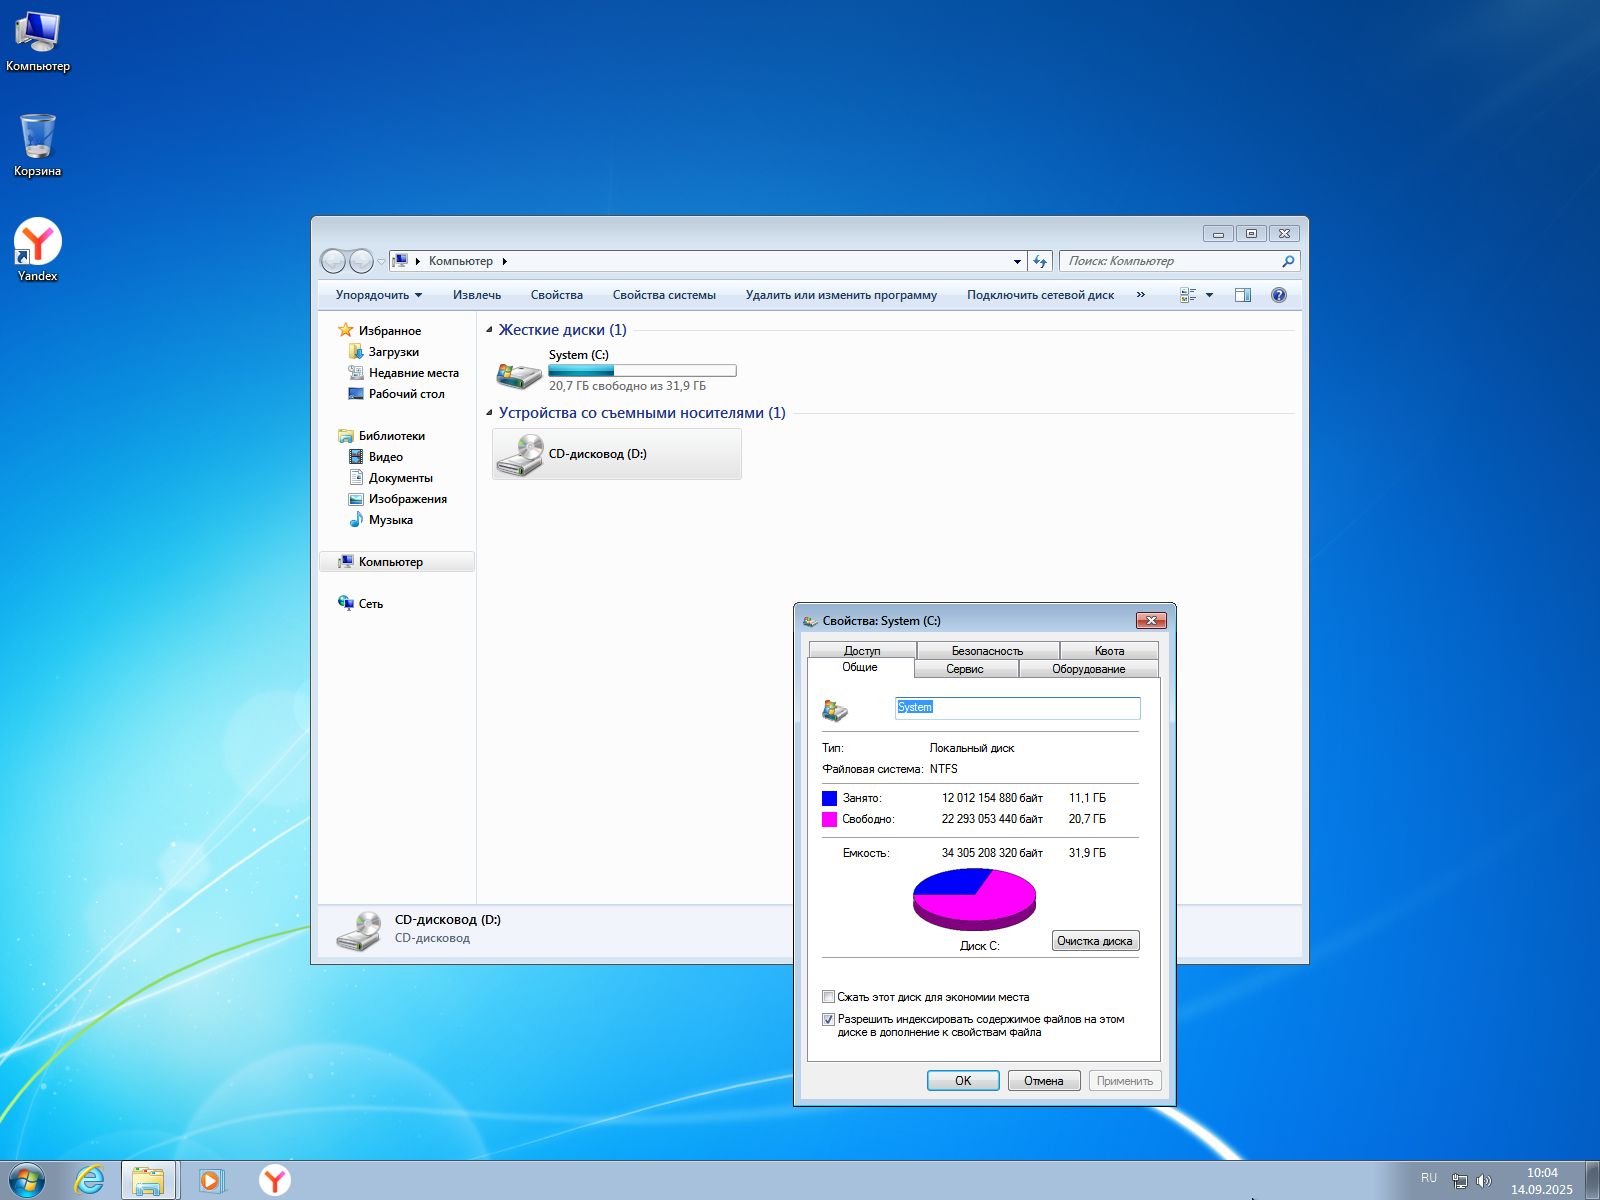Open the recent pages dropdown beside navigation arrows

click(381, 262)
